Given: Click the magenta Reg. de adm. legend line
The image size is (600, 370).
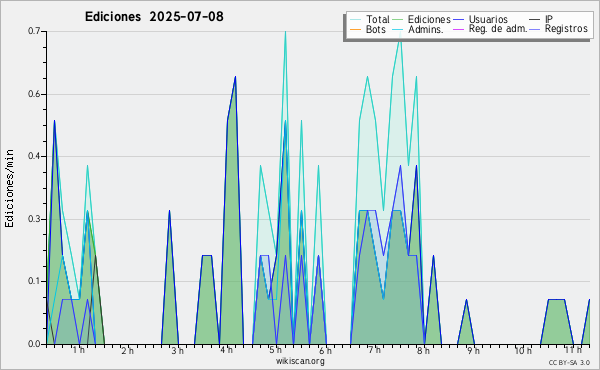Looking at the screenshot, I should coord(458,29).
